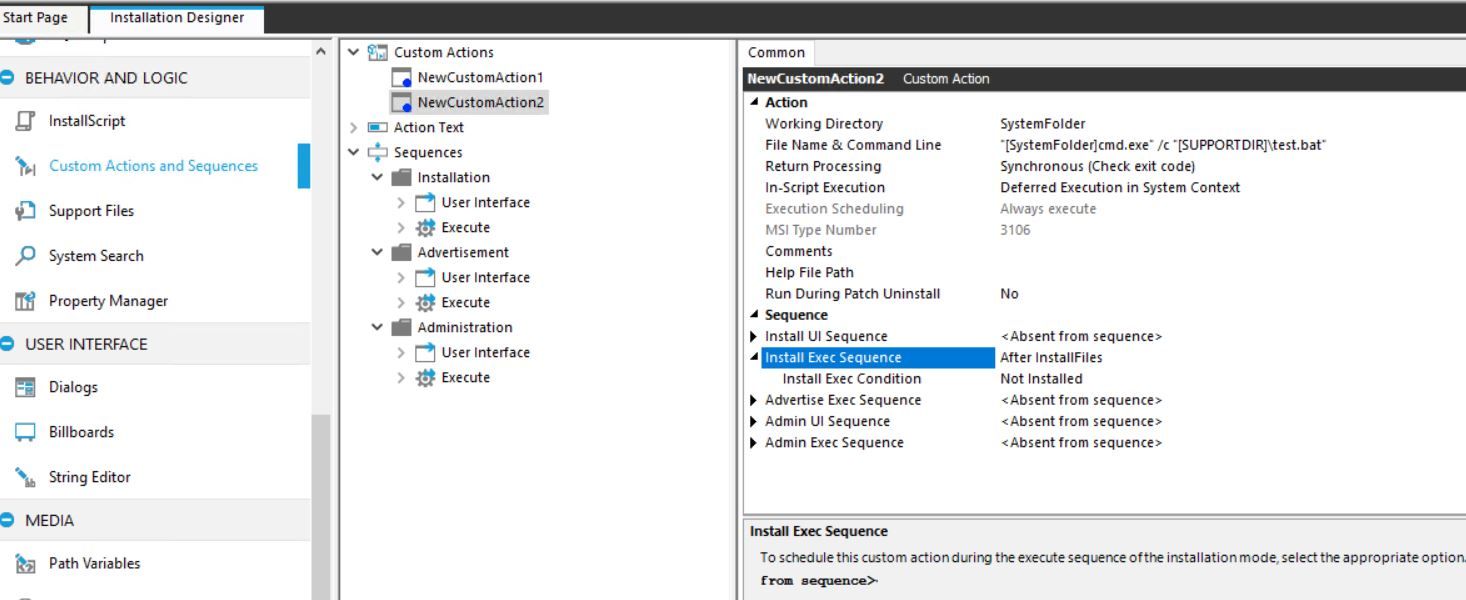Click Administration User Interface sequence icon
Viewport: 1466px width, 600px height.
click(426, 352)
